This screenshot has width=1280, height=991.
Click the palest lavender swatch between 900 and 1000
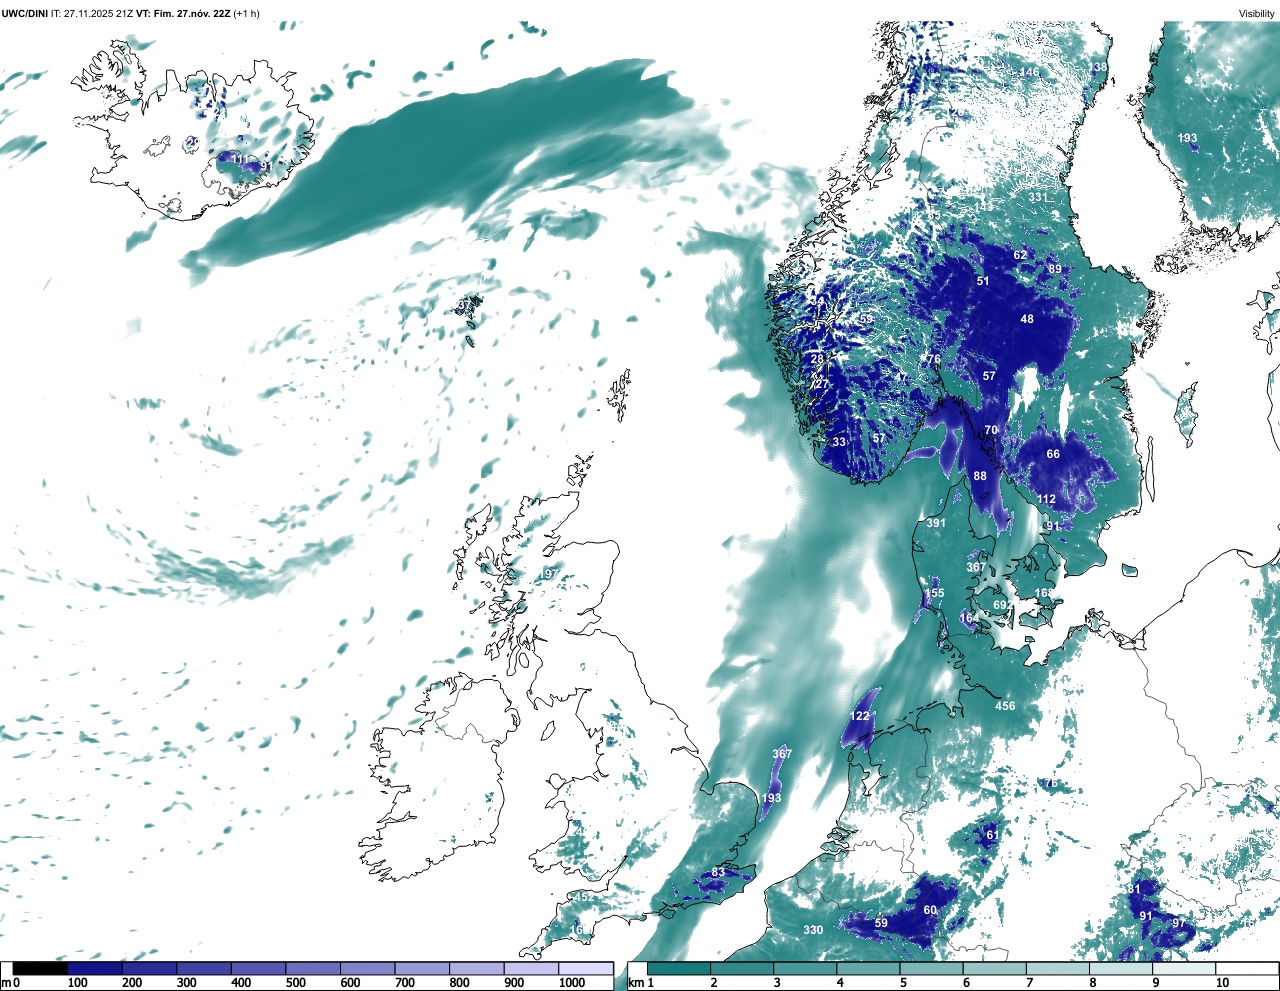point(530,969)
